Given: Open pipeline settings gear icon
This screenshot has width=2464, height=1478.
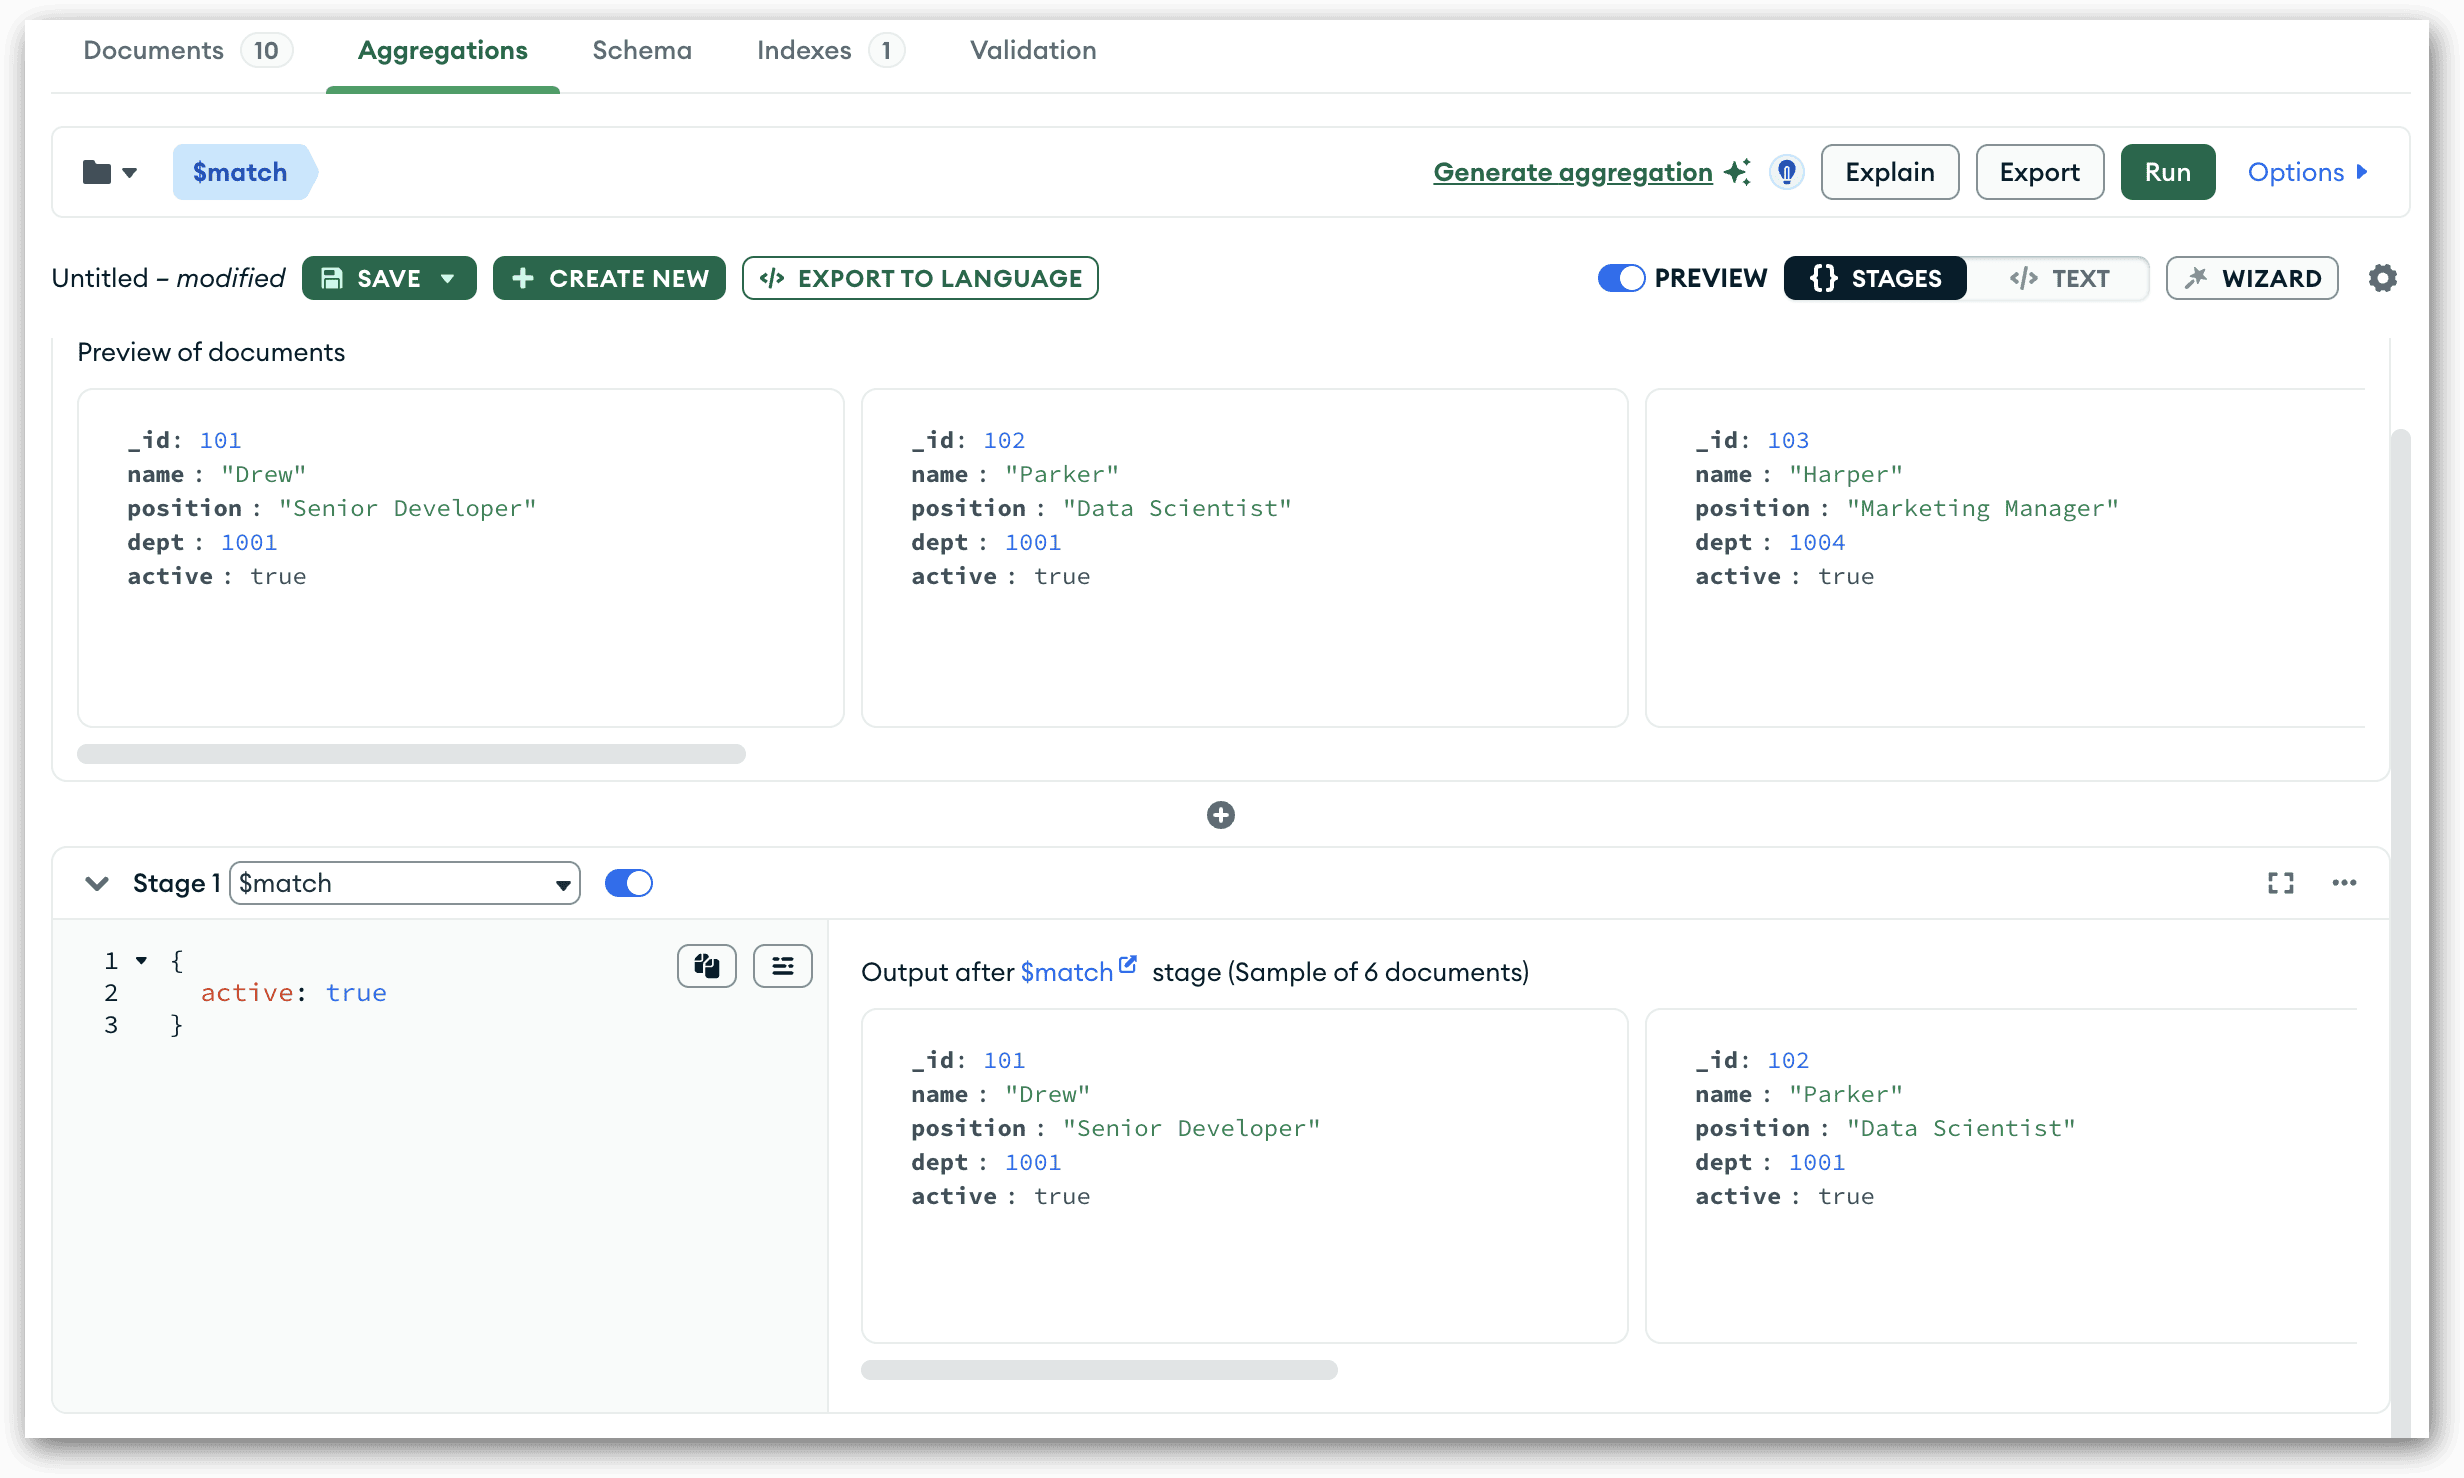Looking at the screenshot, I should [2383, 278].
